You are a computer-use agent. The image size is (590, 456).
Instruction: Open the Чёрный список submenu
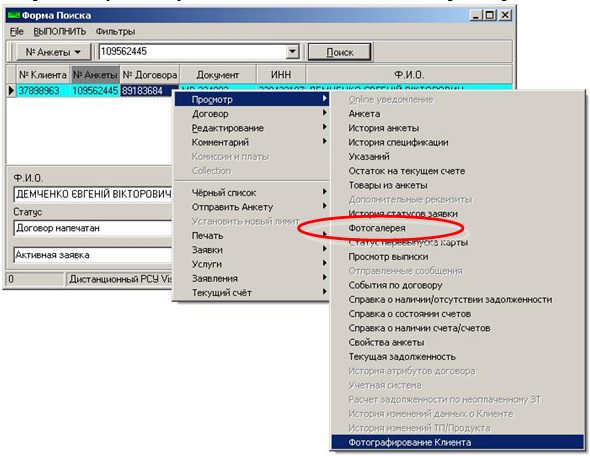point(252,193)
